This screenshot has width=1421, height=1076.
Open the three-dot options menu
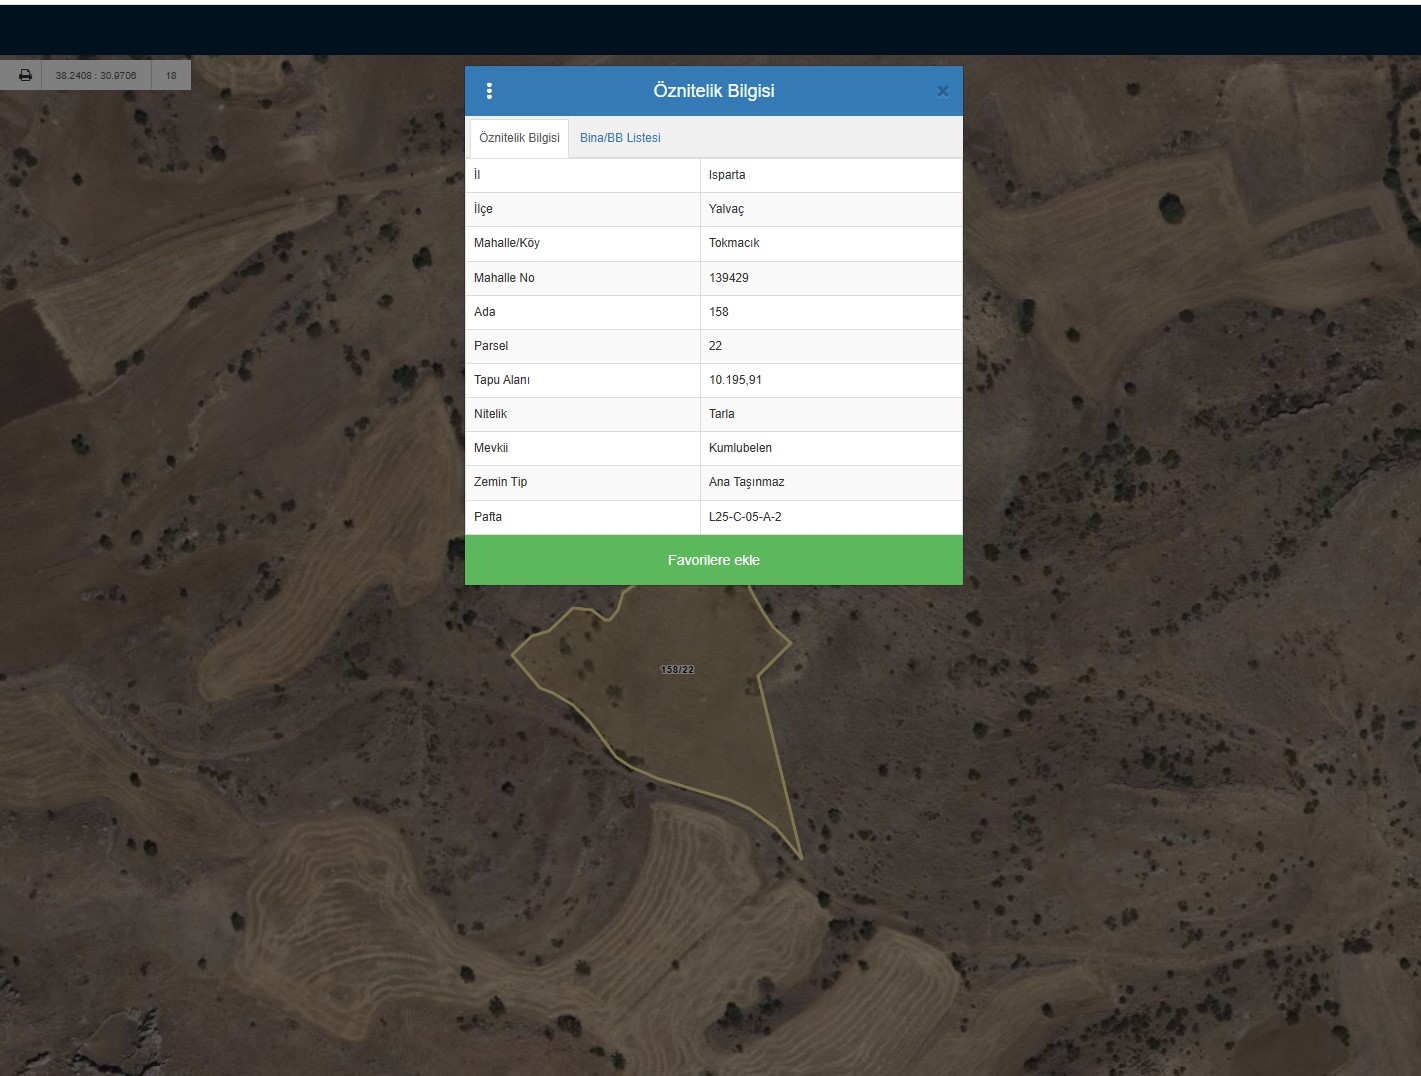tap(489, 91)
